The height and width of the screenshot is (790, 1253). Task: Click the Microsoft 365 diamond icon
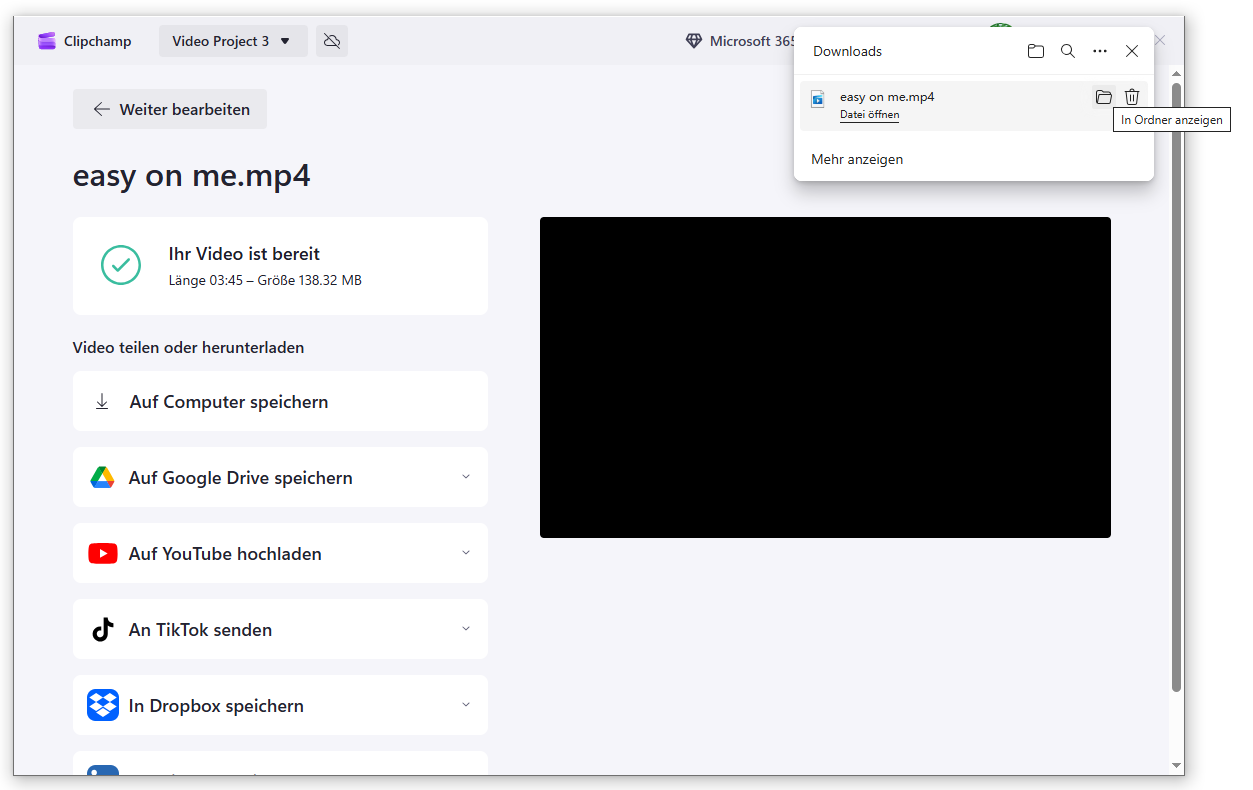694,41
